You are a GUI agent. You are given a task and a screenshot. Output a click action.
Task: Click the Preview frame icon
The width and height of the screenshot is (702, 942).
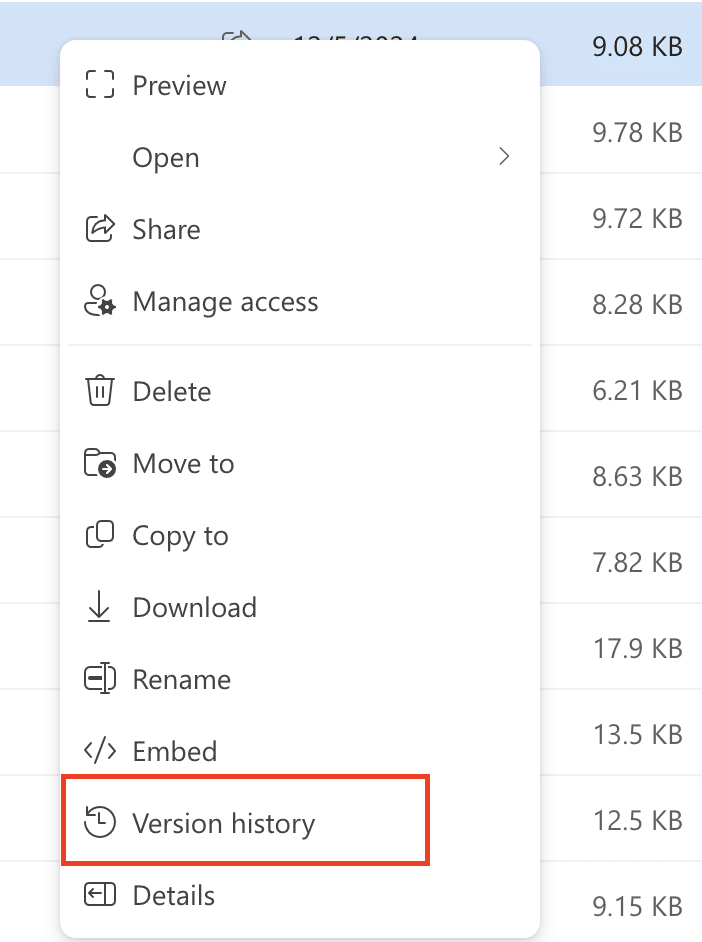click(x=99, y=84)
